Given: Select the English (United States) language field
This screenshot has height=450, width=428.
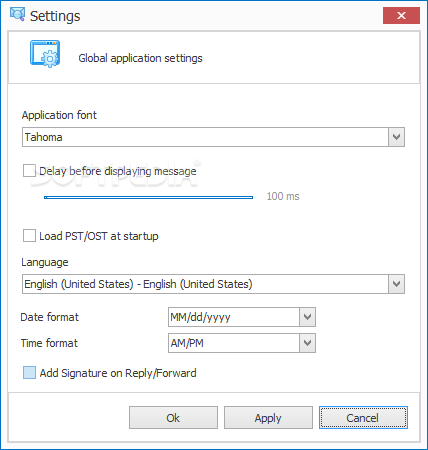Looking at the screenshot, I should click(x=205, y=284).
